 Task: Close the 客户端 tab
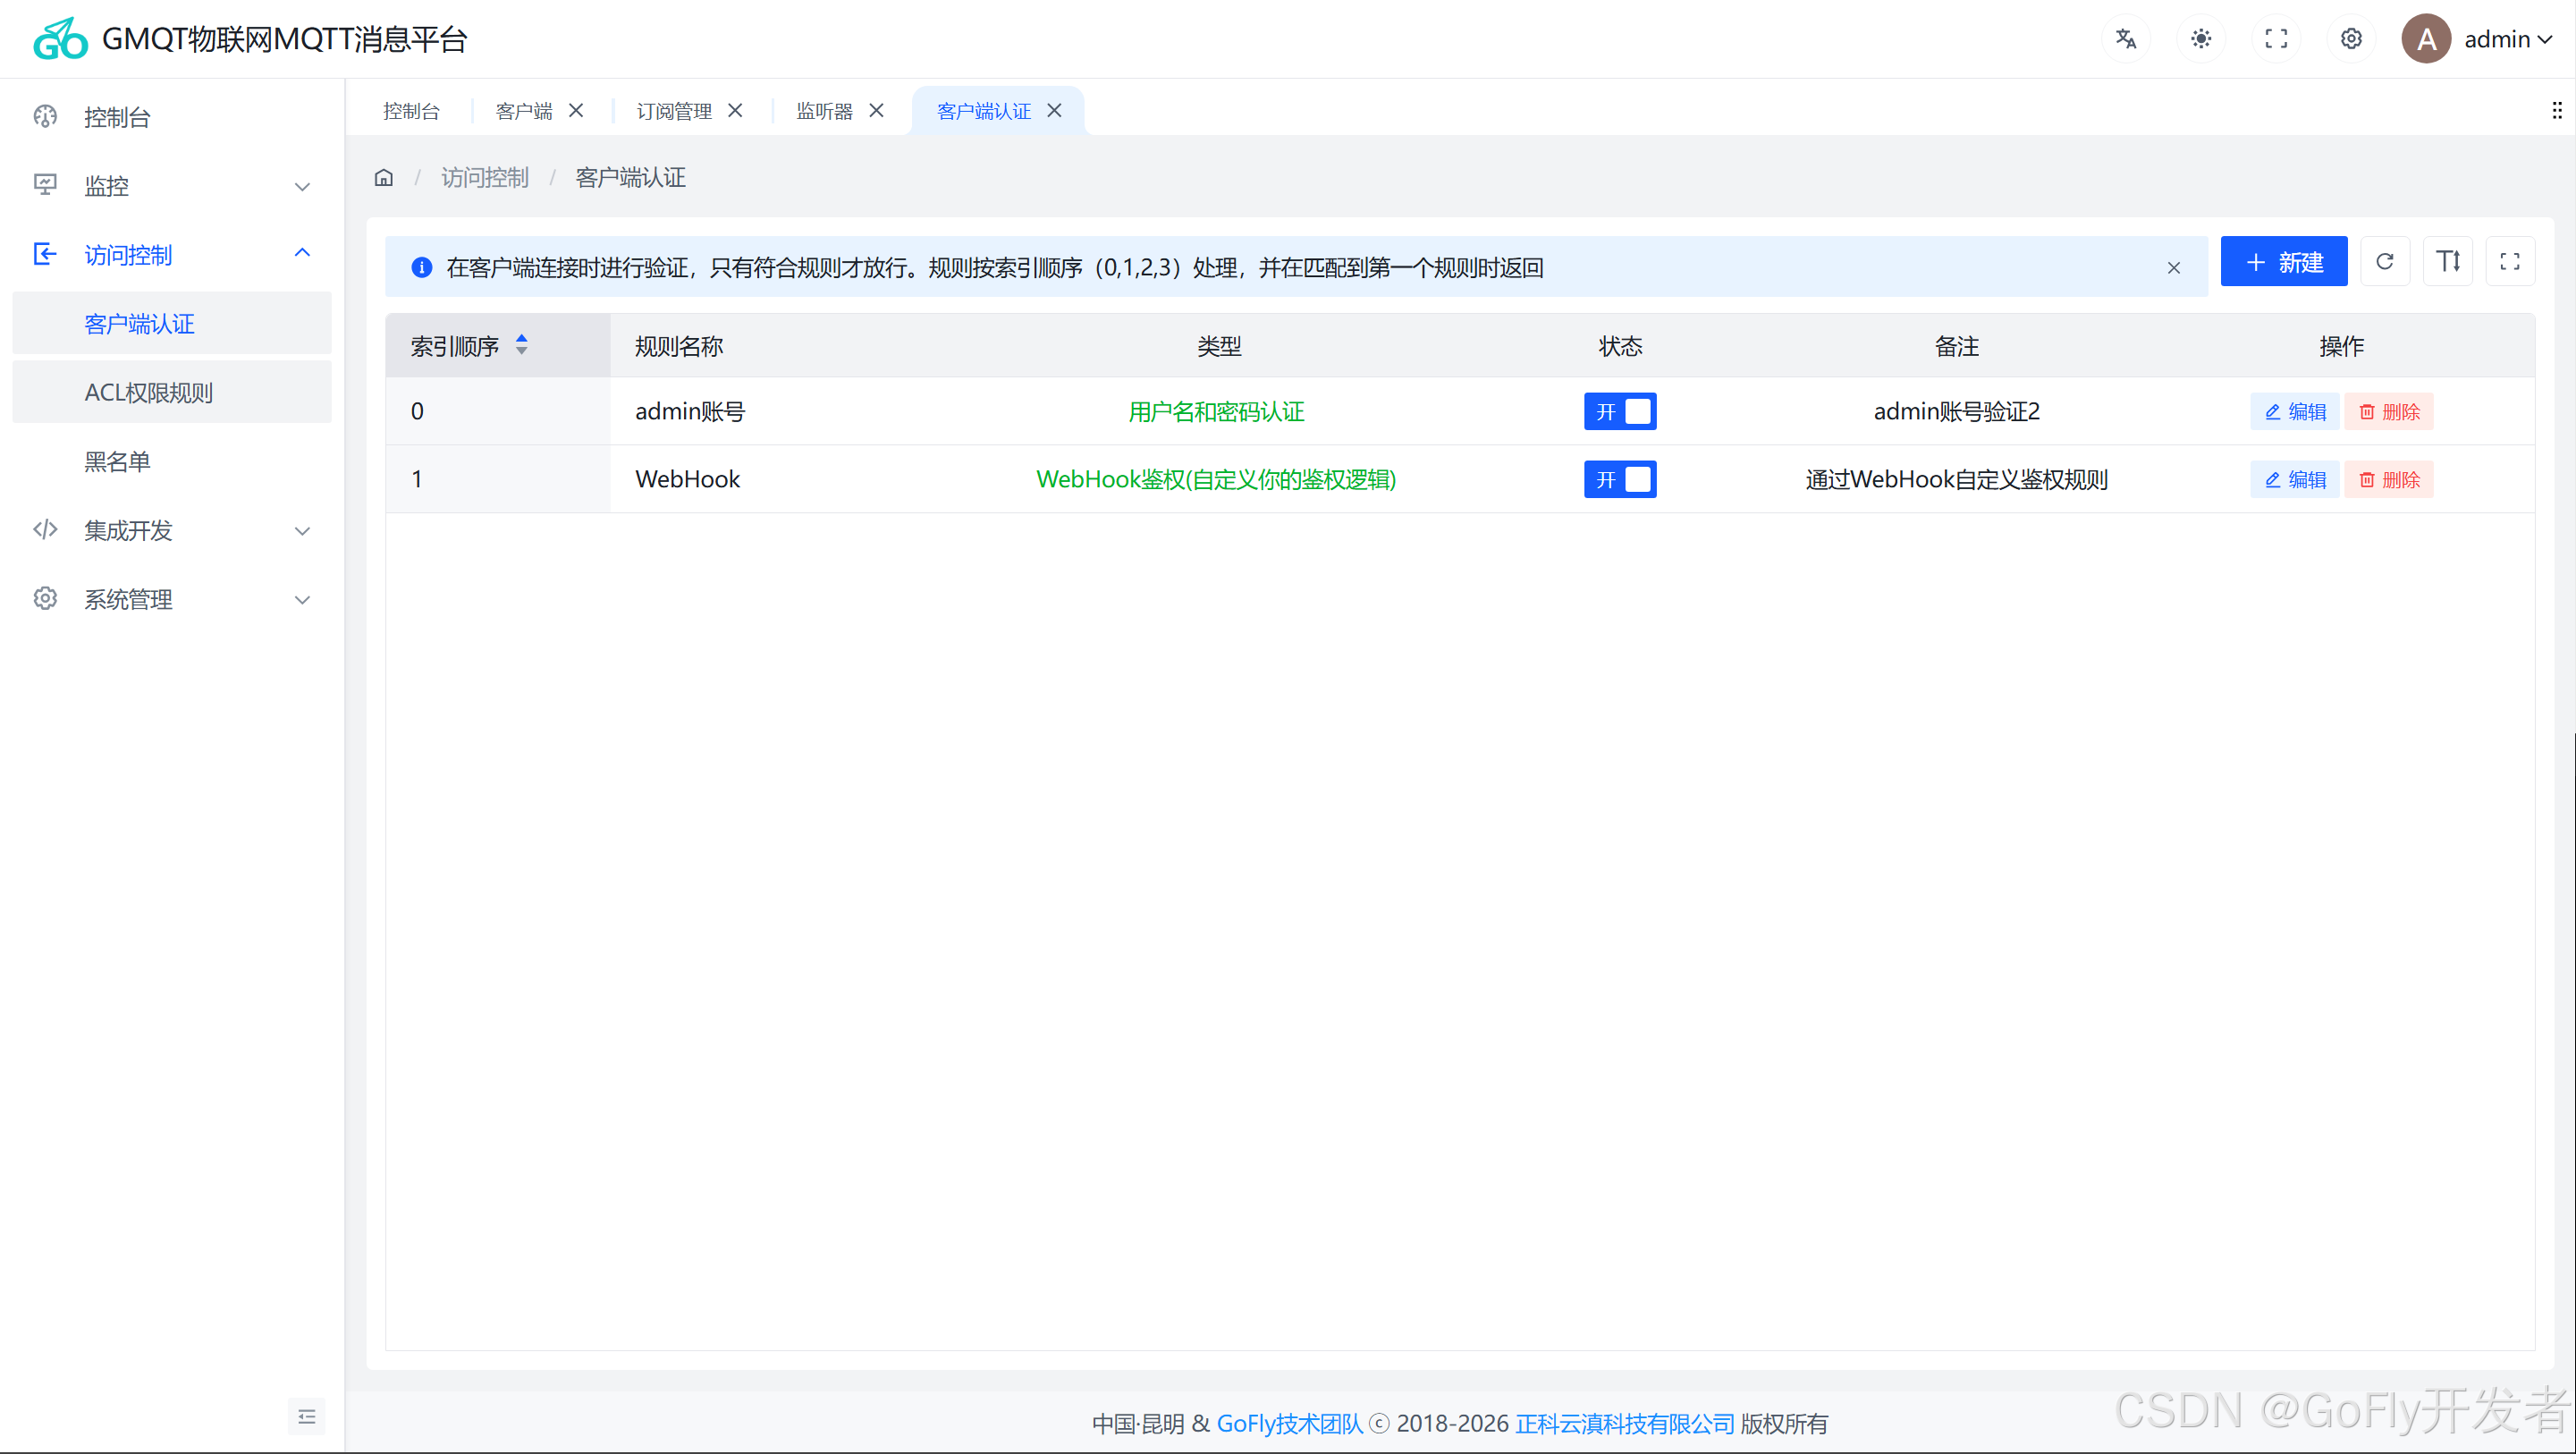point(576,111)
